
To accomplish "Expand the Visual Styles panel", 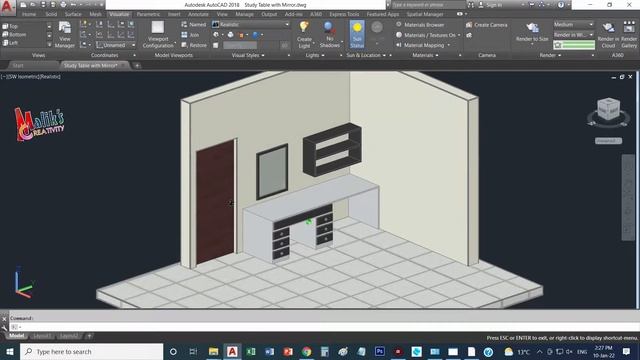I will point(248,55).
